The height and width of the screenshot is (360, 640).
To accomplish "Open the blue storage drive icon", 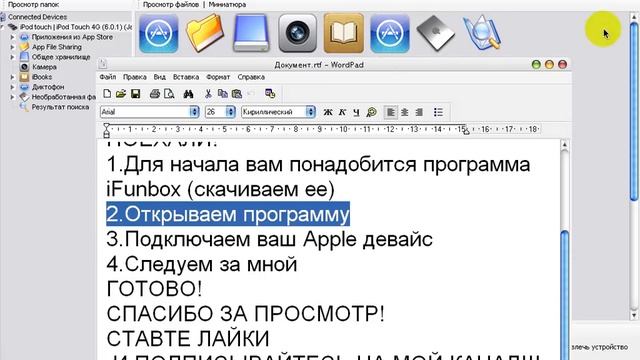I will coord(251,33).
